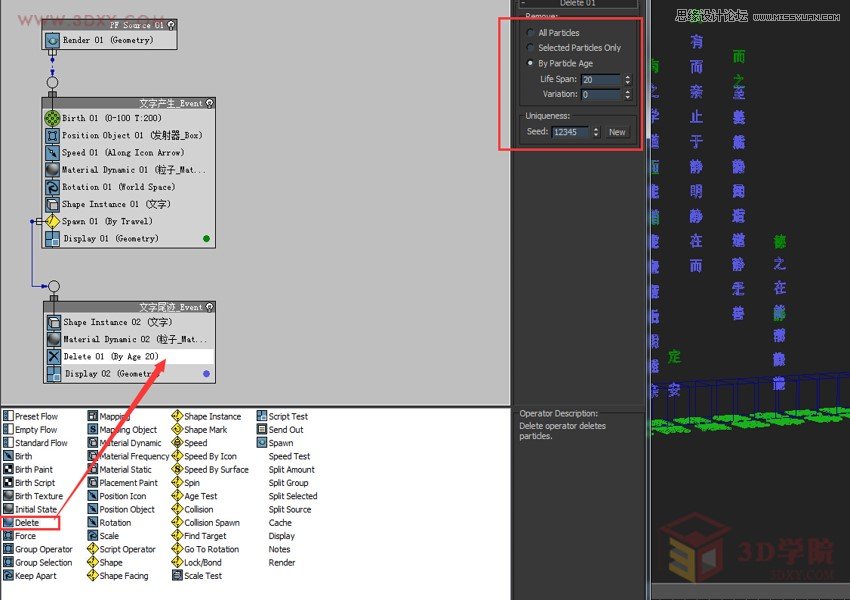Select the Scale Test item
The height and width of the screenshot is (600, 850).
(x=197, y=576)
